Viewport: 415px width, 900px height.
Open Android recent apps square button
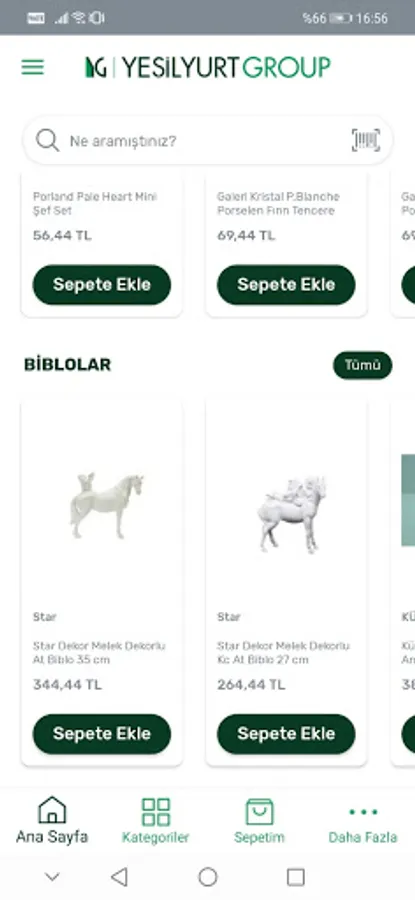tap(296, 876)
